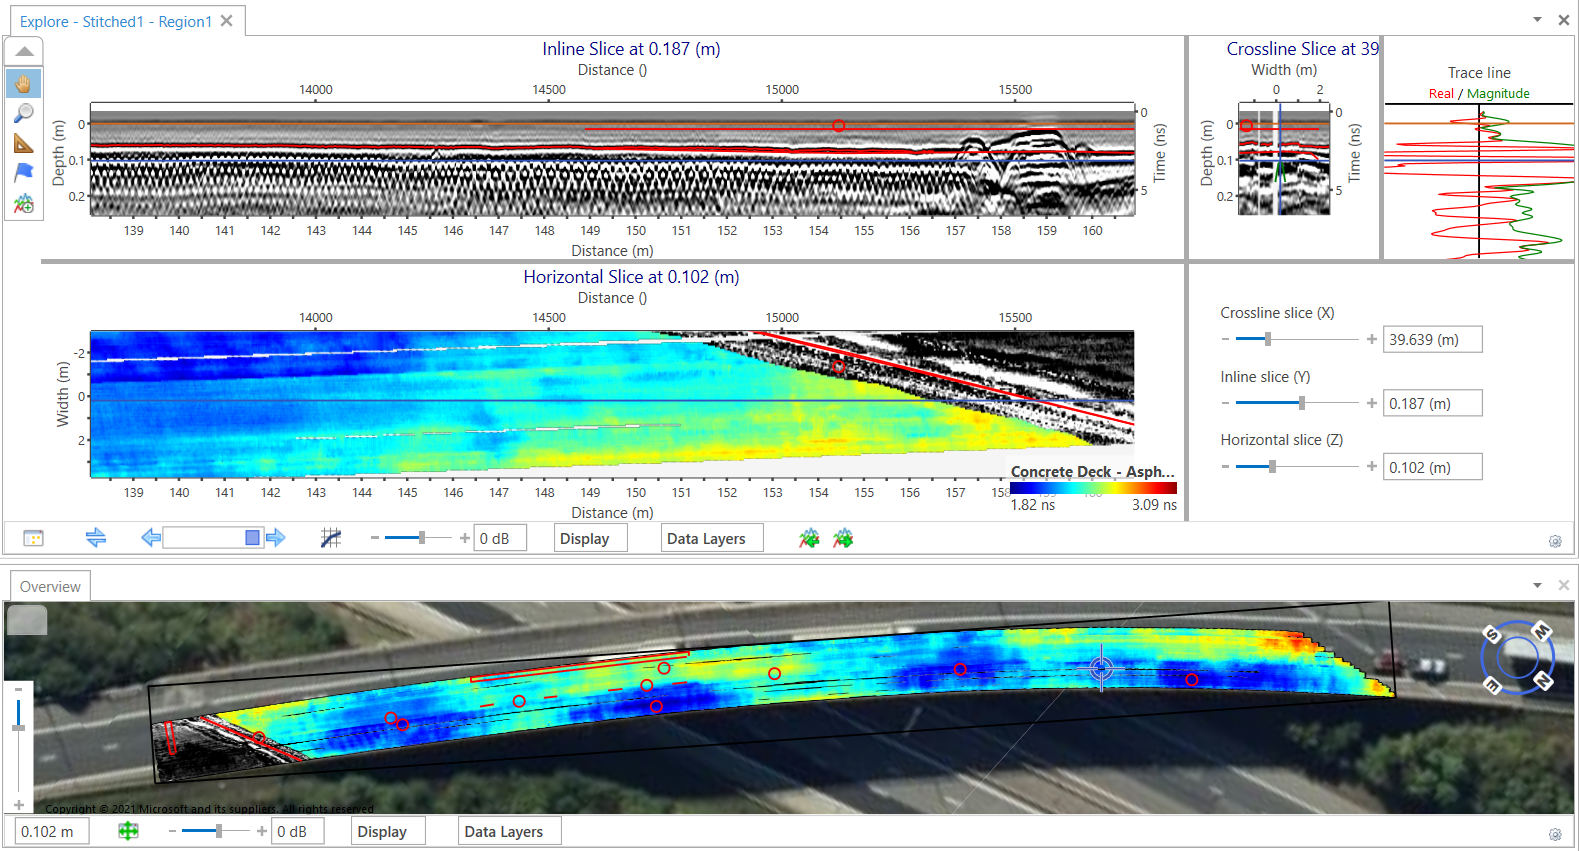Click the Crossline slice value 39.639 (m) field
Viewport: 1579px width, 851px height.
[x=1432, y=340]
